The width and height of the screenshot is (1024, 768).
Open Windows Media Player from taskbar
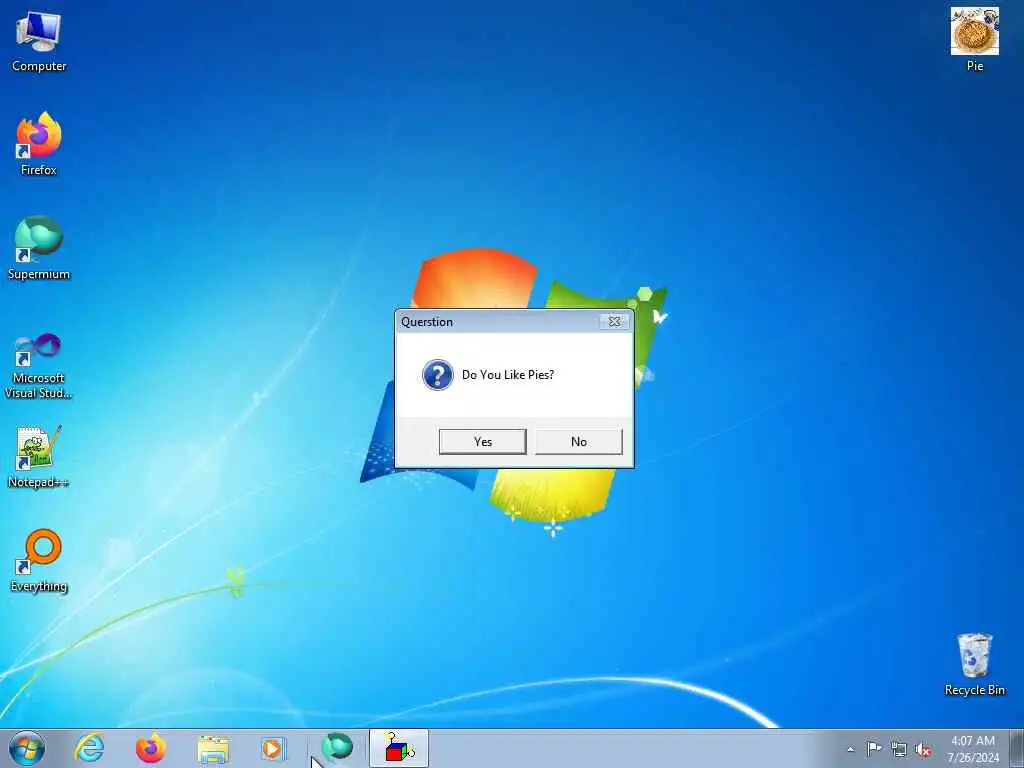273,748
